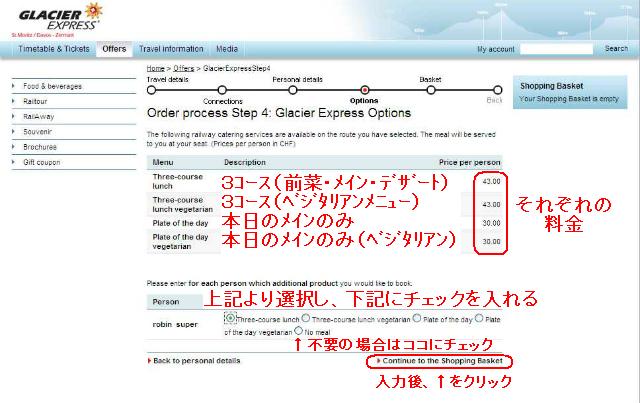Click the 'robin super' person name

[x=175, y=324]
